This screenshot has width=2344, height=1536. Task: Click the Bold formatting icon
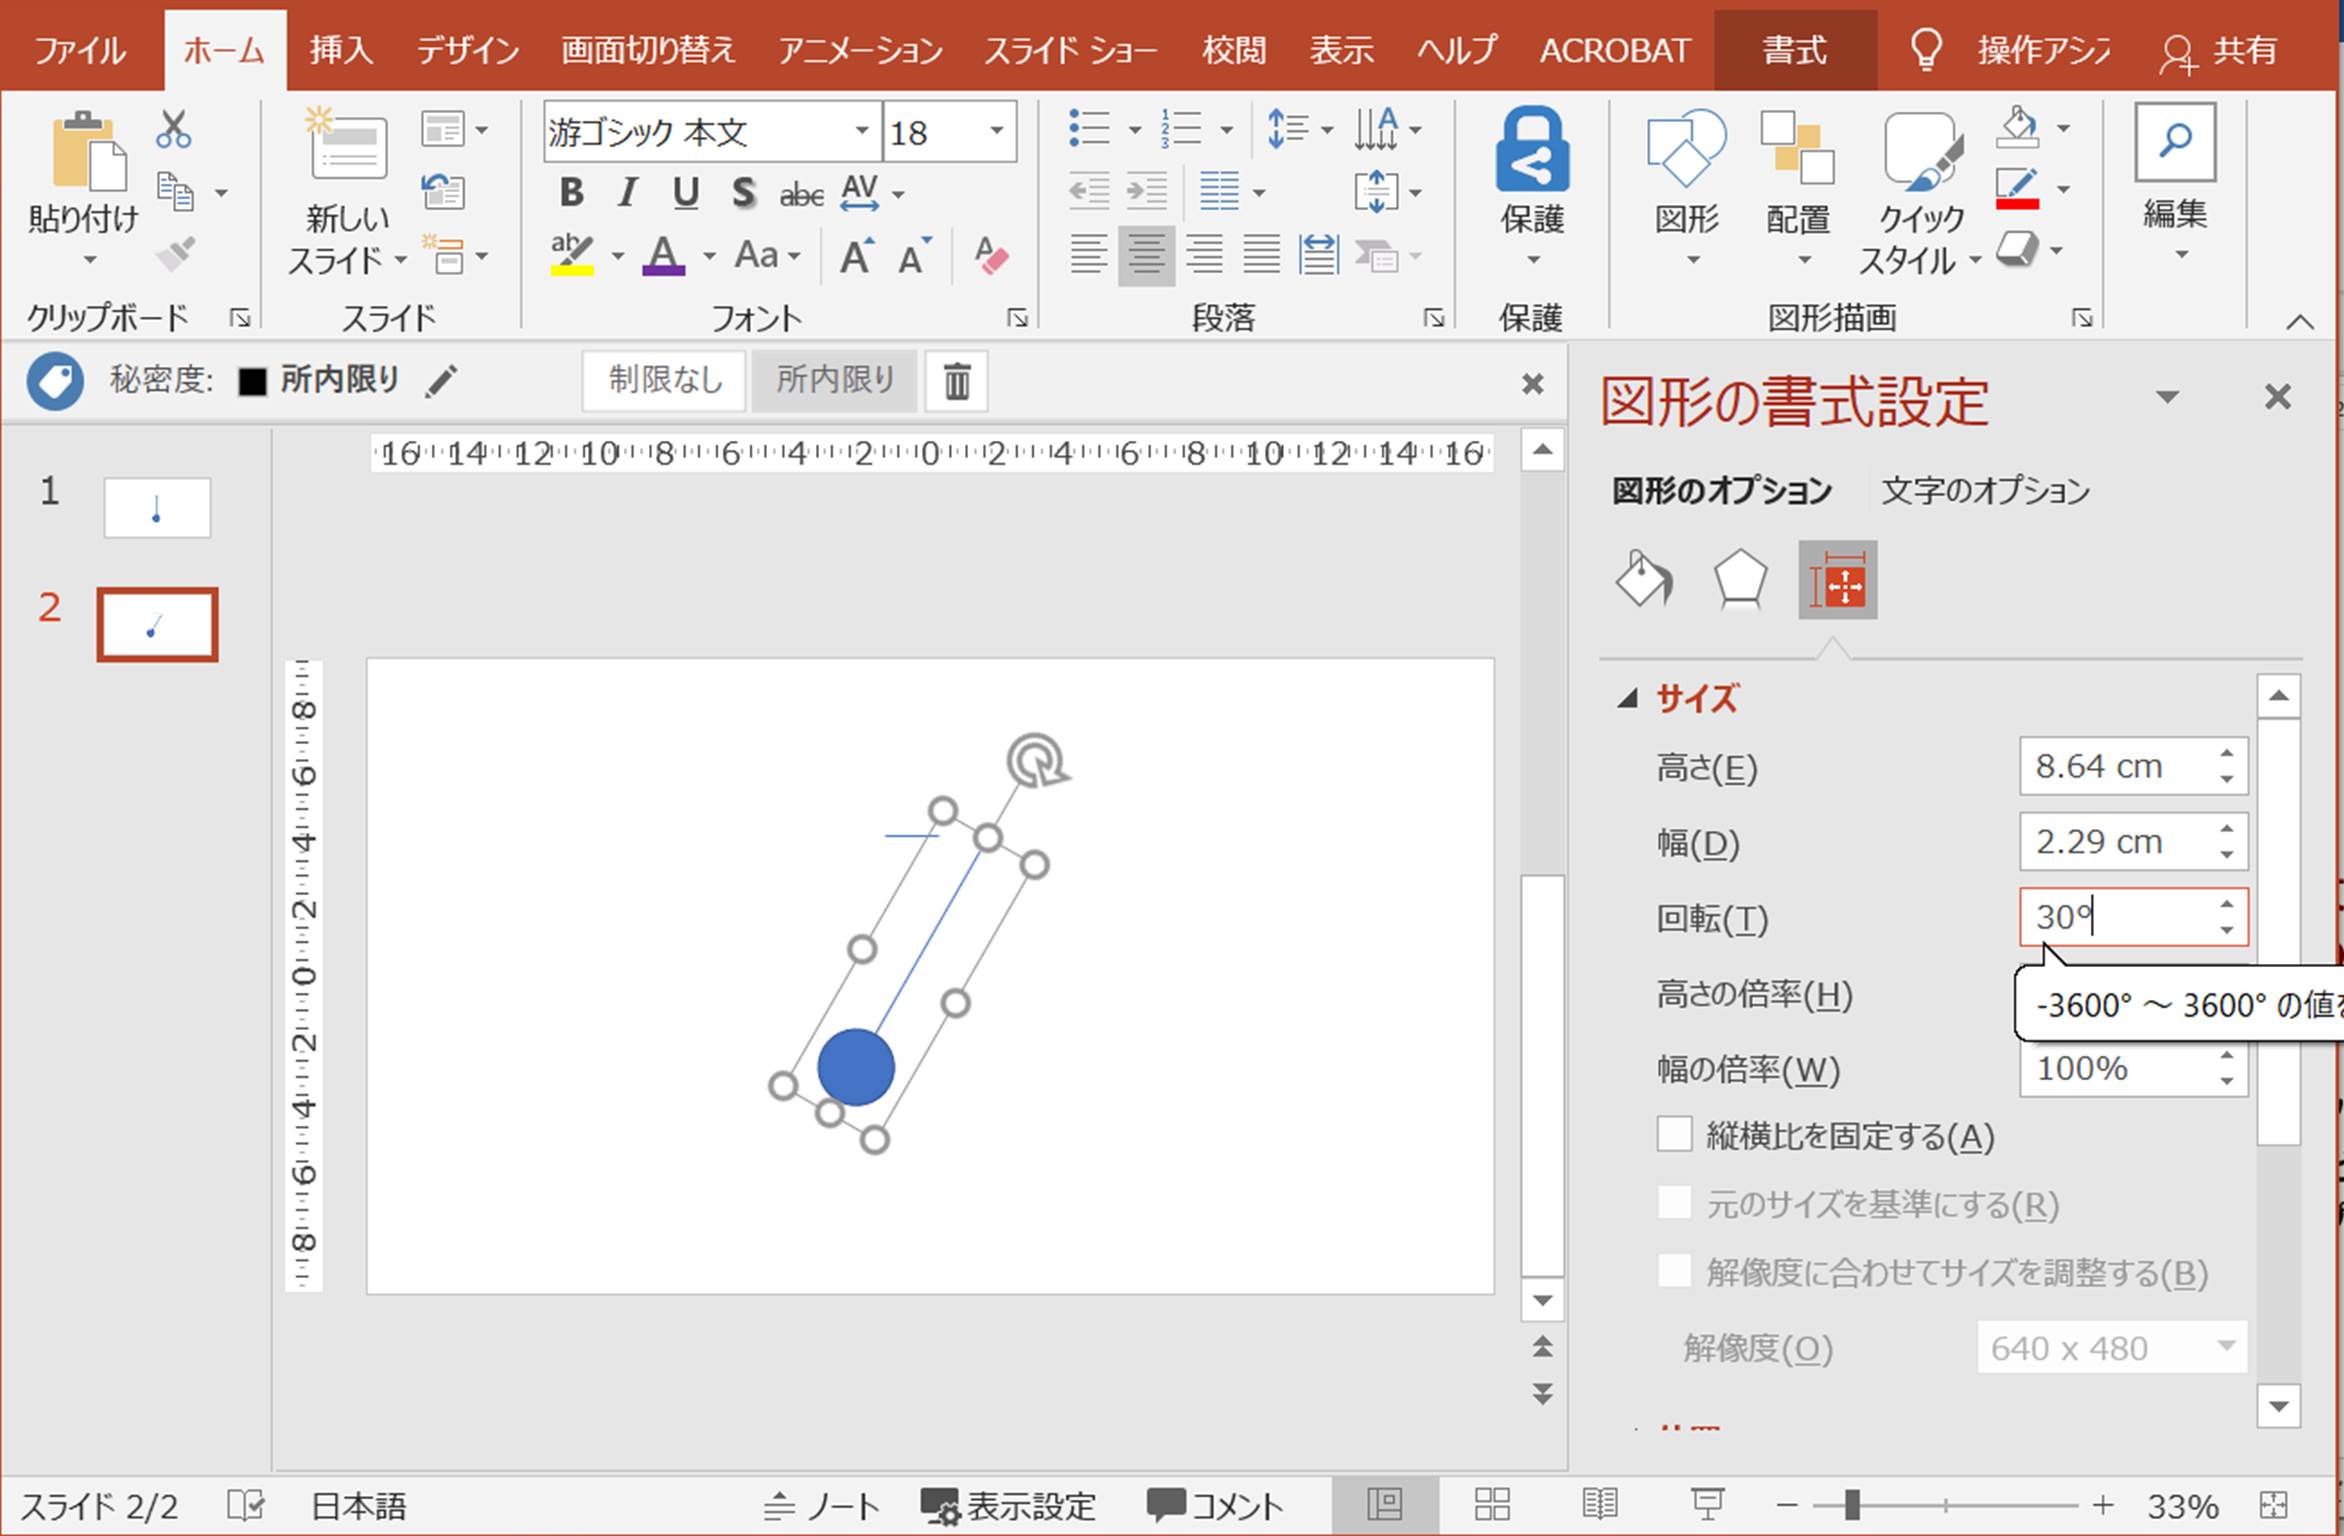pyautogui.click(x=571, y=192)
